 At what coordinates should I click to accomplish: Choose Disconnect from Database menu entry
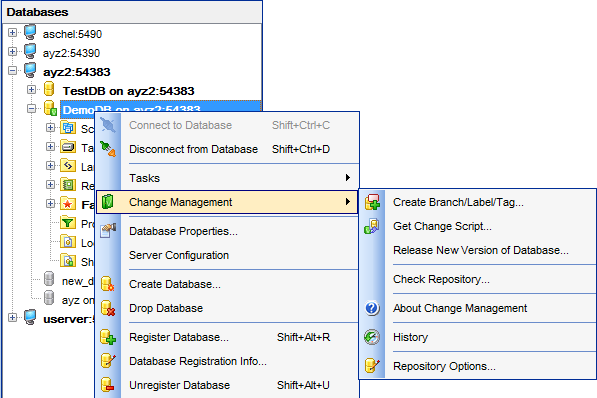tap(227, 149)
